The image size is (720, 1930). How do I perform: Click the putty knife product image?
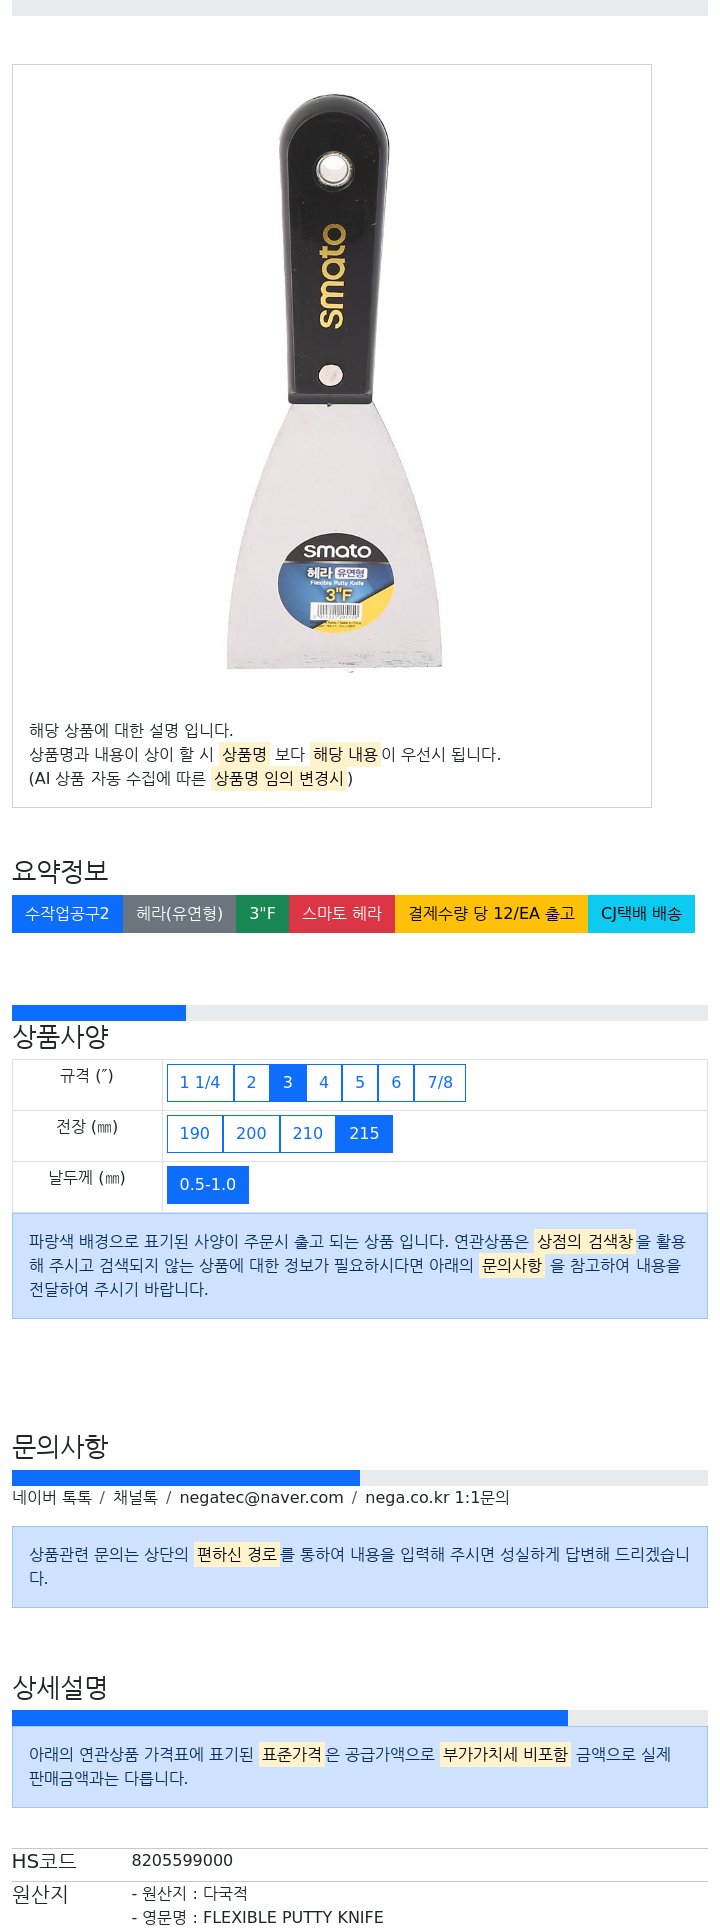point(334,383)
